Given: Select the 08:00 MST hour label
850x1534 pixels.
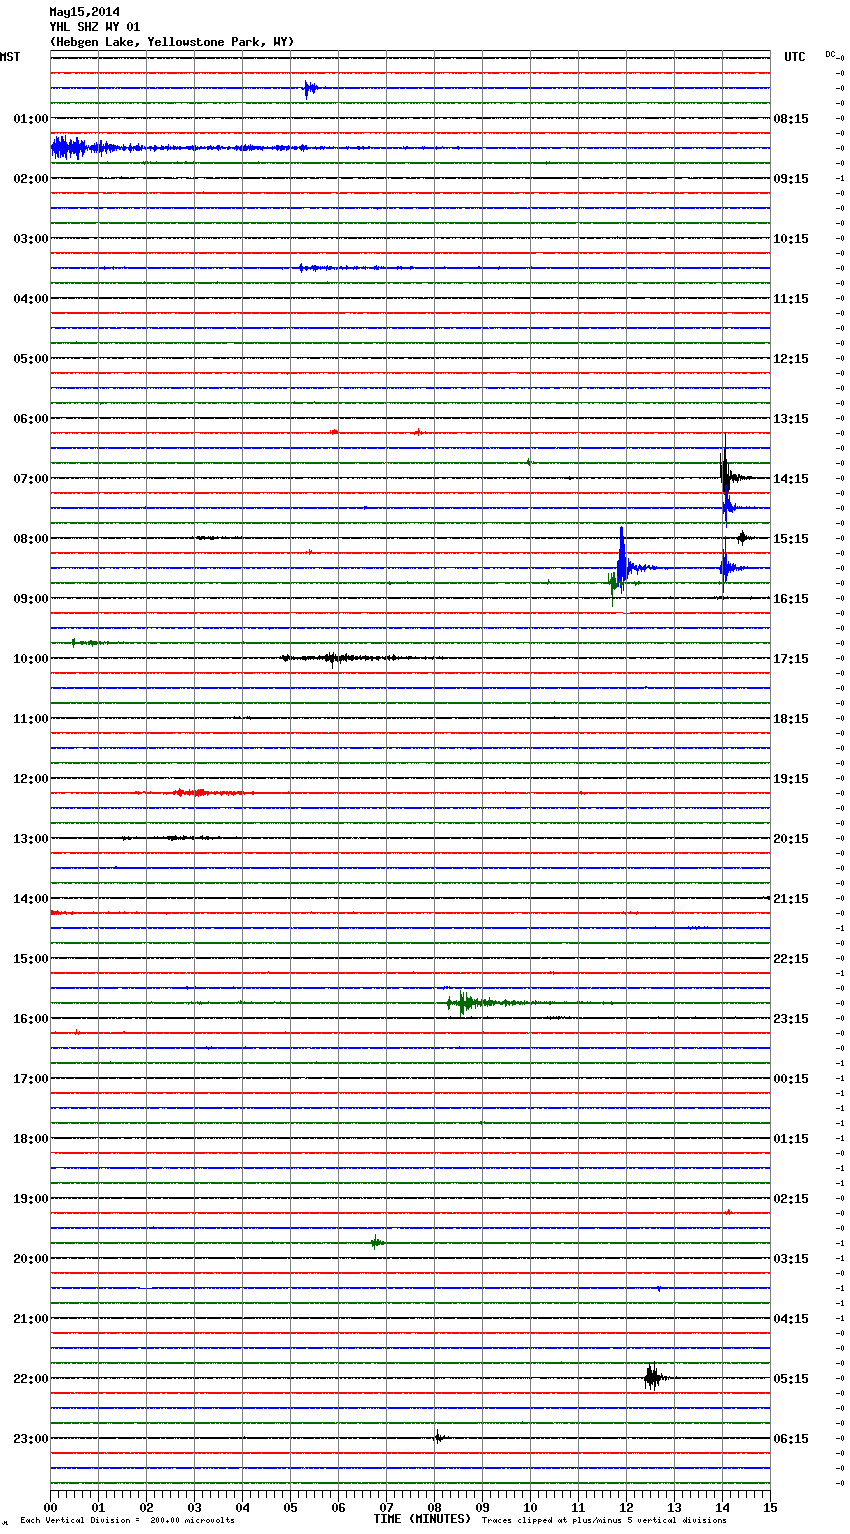Looking at the screenshot, I should tap(31, 539).
